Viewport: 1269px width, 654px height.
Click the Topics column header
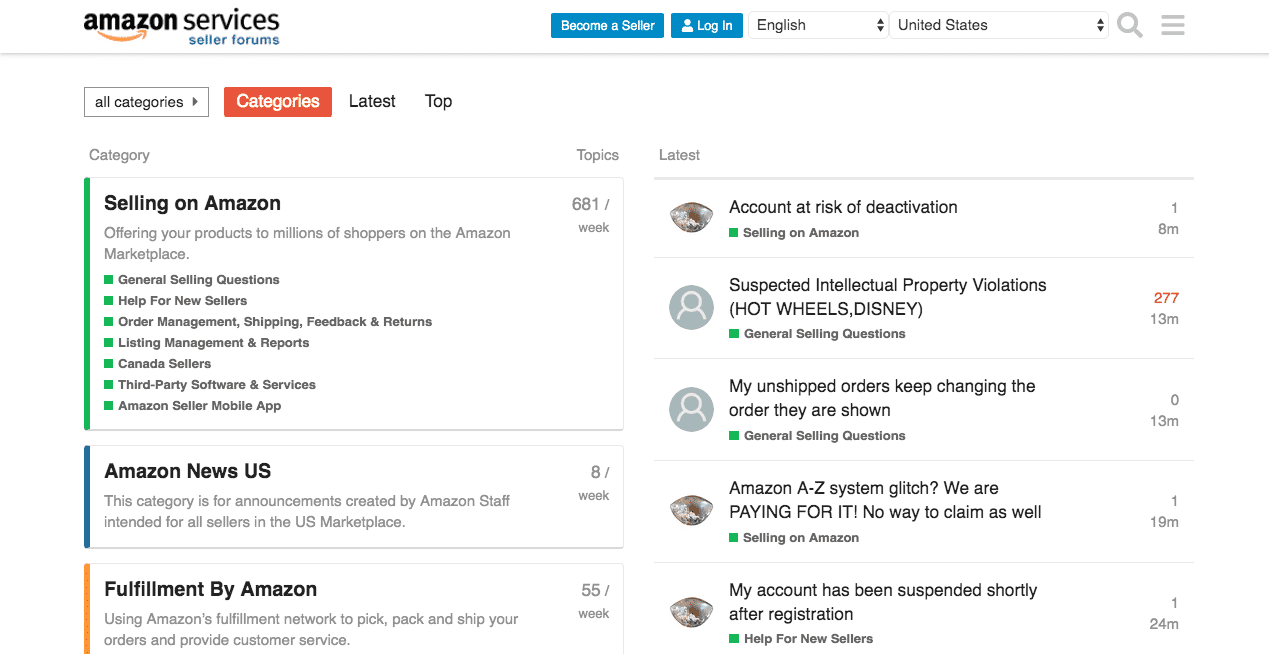[x=598, y=155]
